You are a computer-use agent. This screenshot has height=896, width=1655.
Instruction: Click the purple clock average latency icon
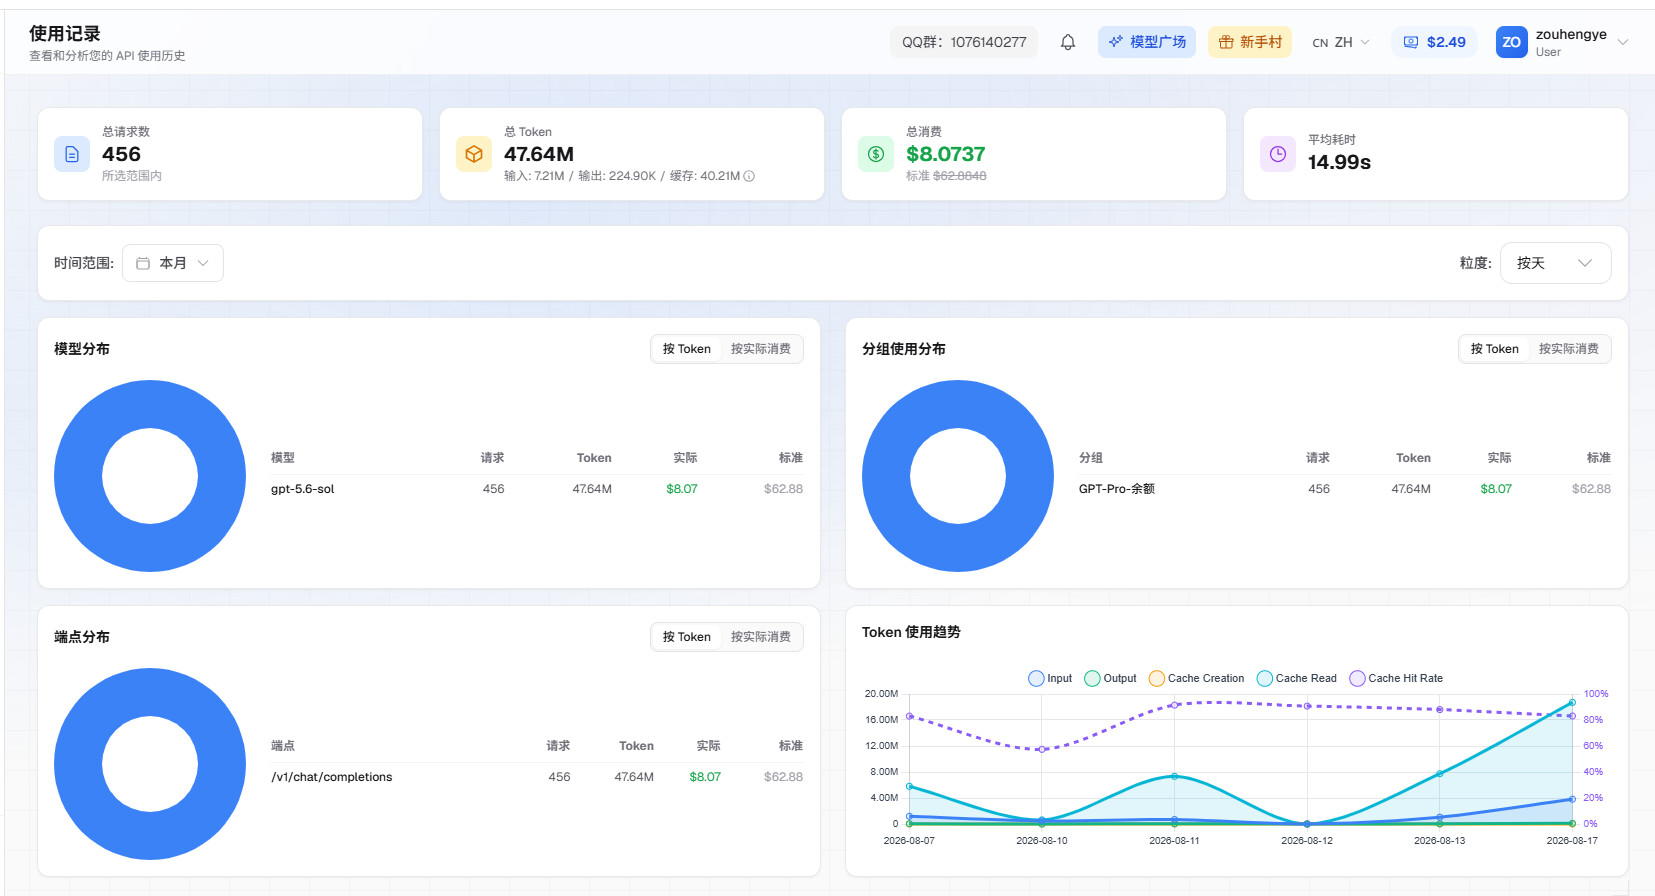1278,154
